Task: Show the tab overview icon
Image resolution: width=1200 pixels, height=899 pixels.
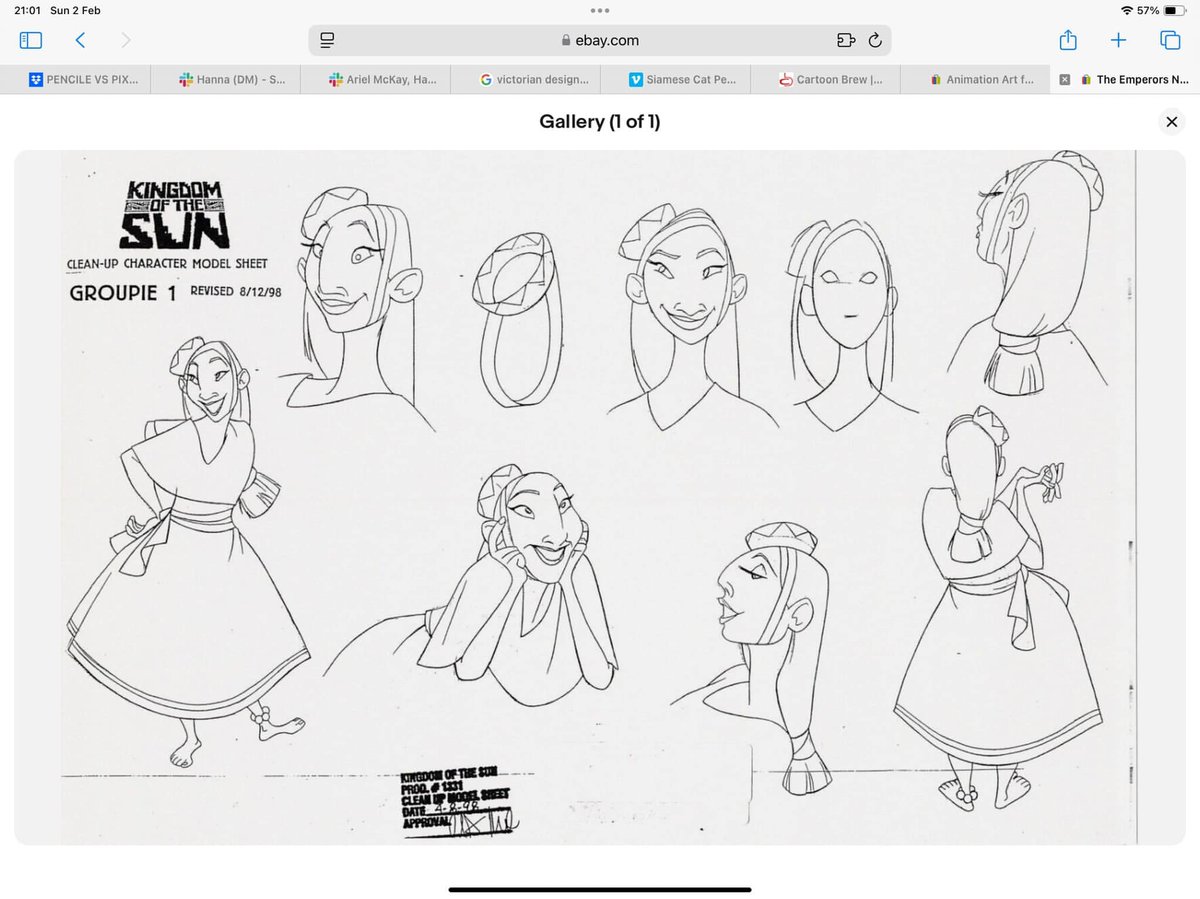Action: [1169, 40]
